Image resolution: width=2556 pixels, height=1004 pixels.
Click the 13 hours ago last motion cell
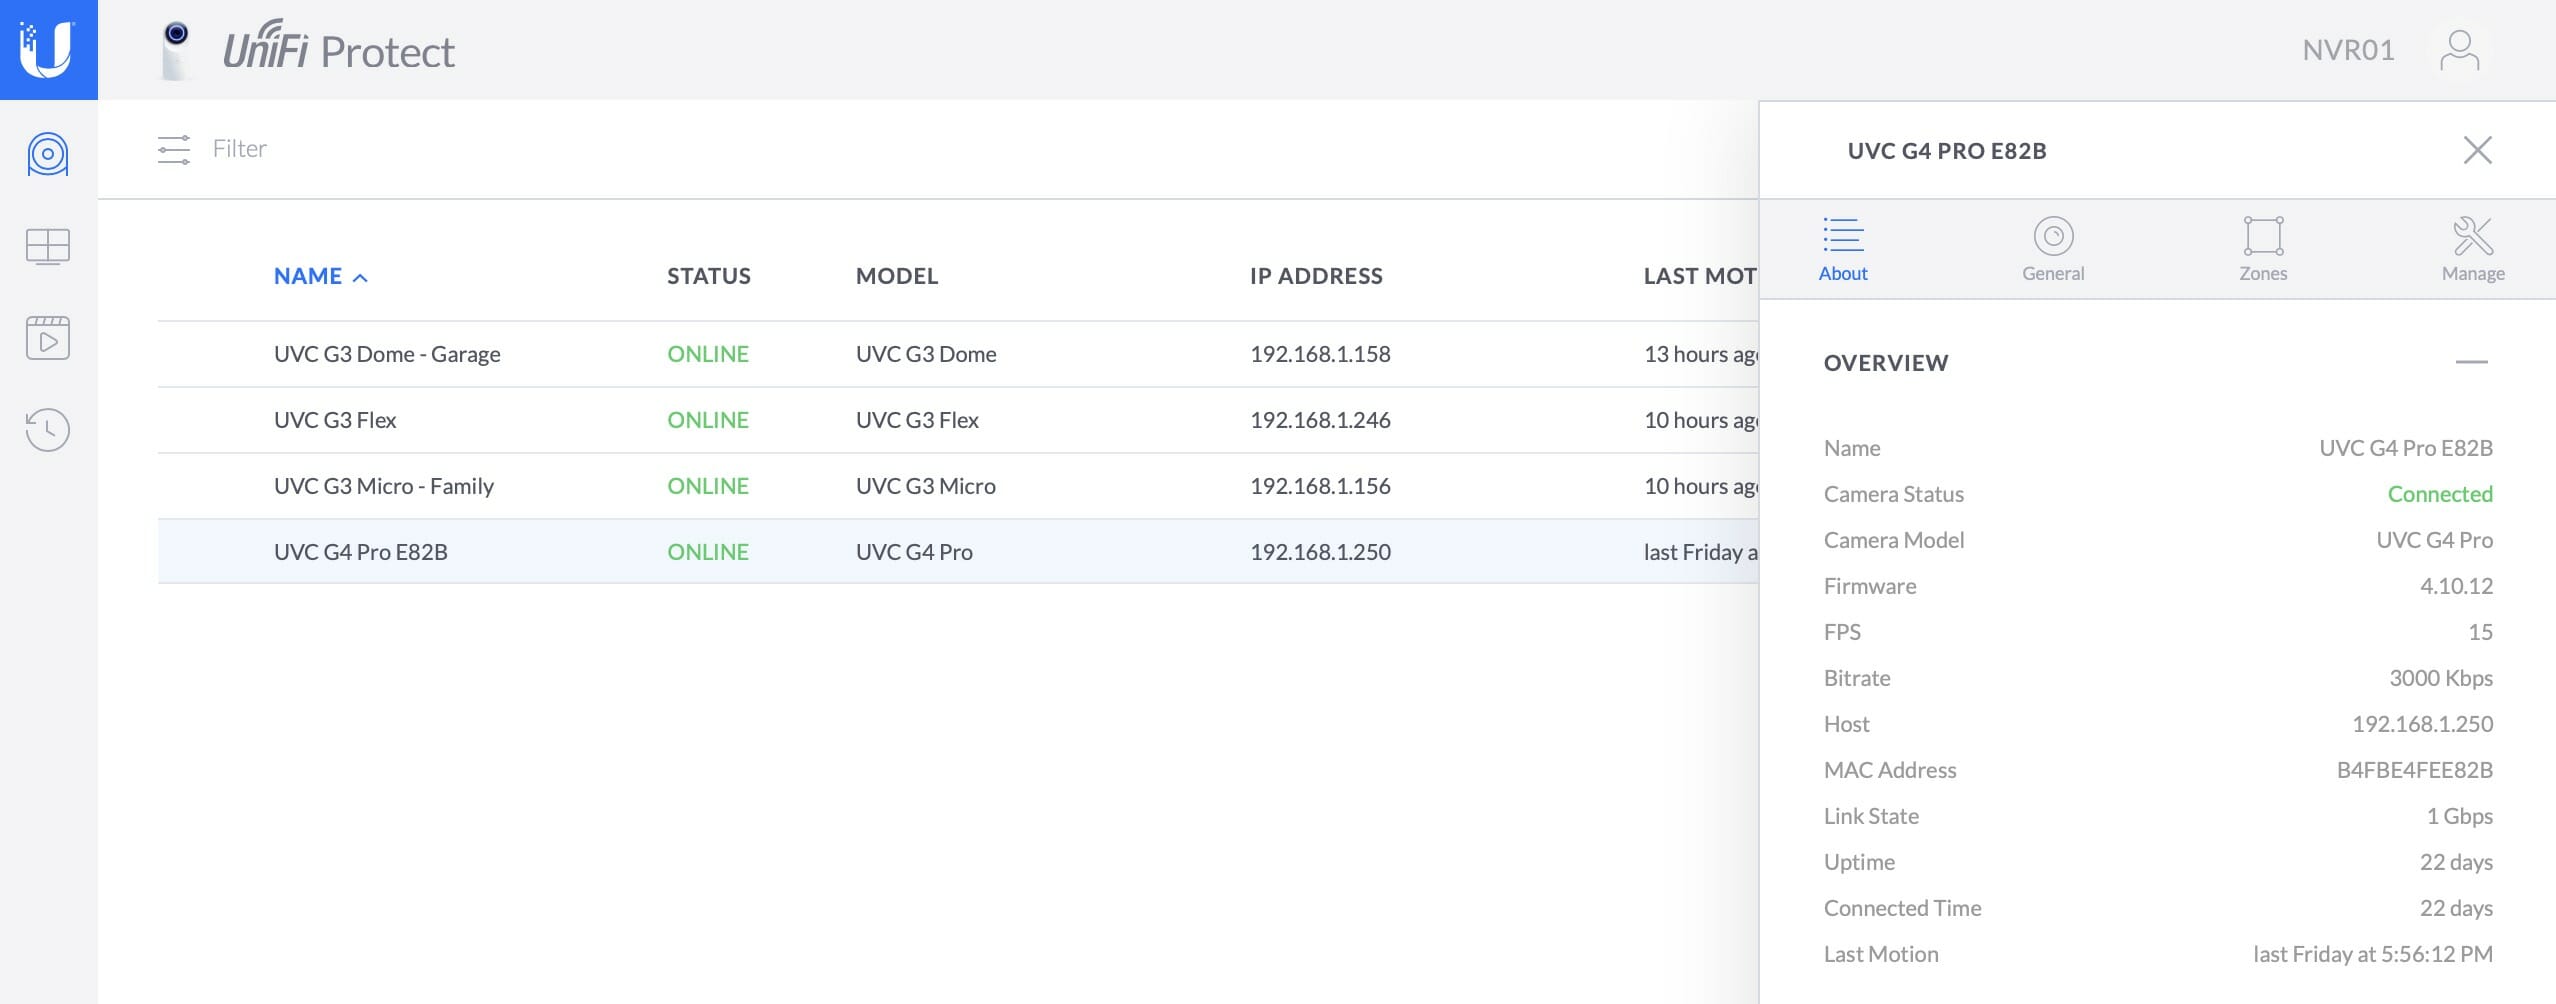pos(1701,354)
